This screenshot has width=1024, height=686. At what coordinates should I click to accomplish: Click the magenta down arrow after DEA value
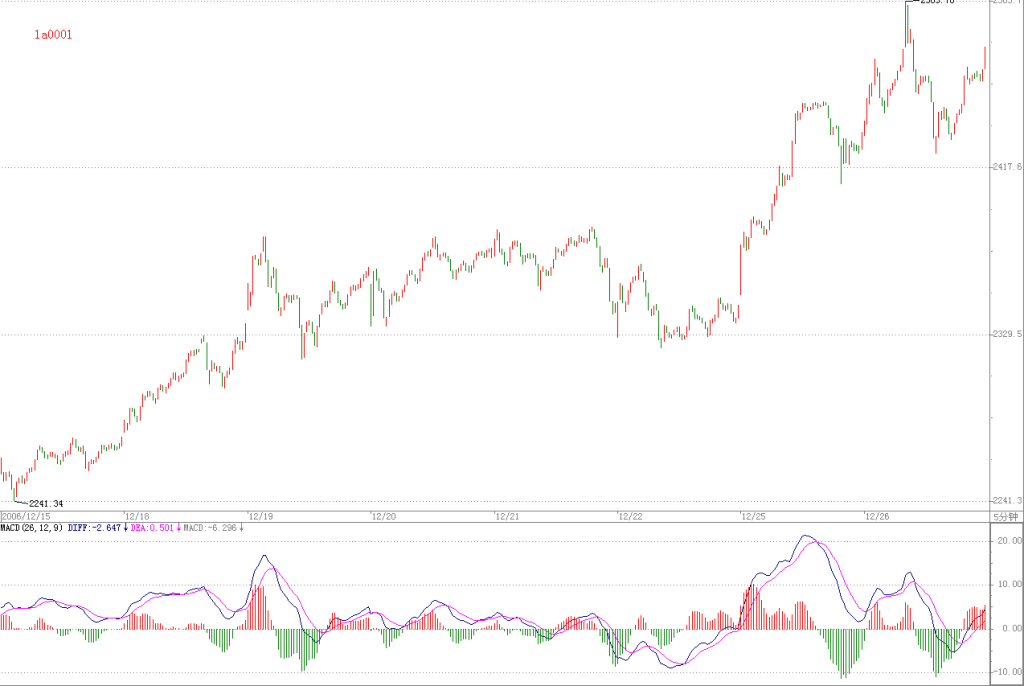pos(179,527)
